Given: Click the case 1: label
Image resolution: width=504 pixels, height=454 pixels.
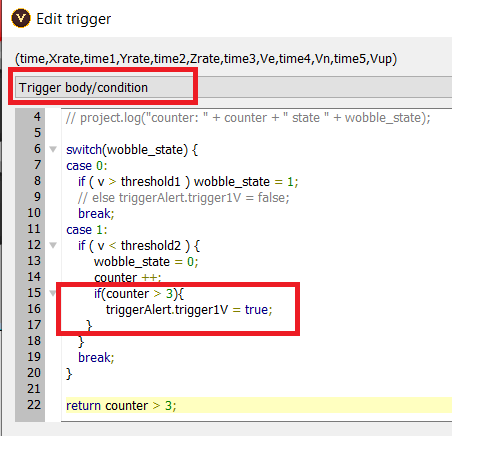Looking at the screenshot, I should coord(87,230).
